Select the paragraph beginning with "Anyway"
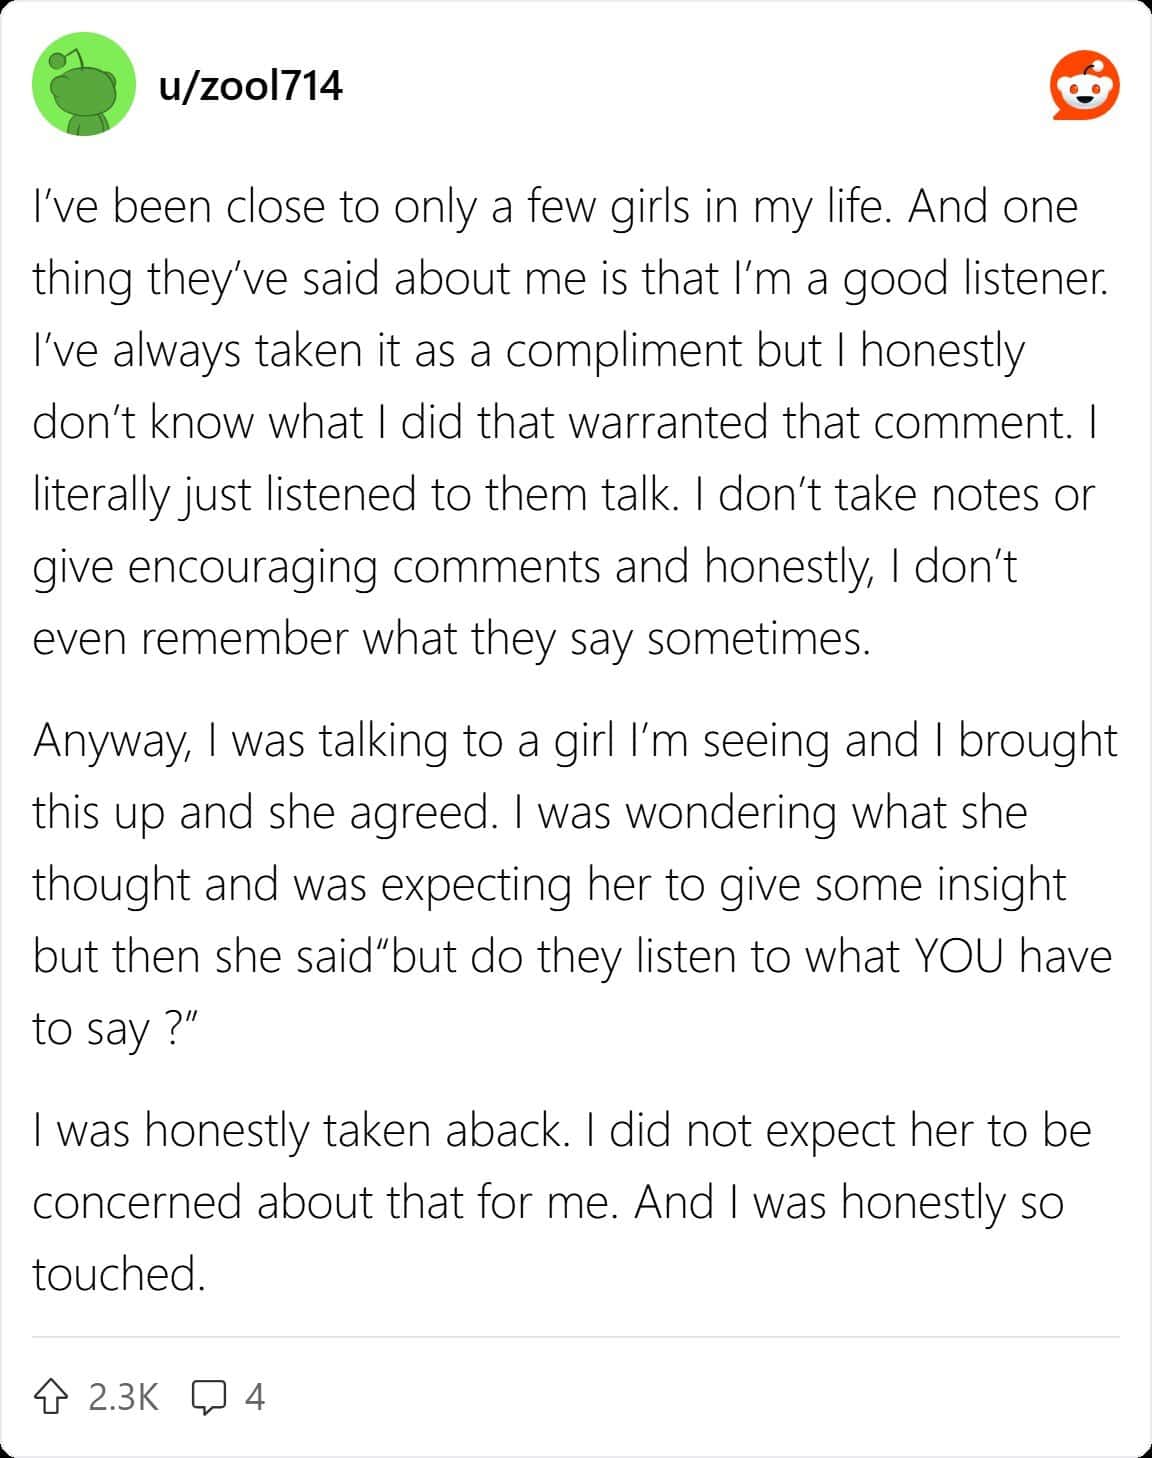The width and height of the screenshot is (1152, 1458). tap(574, 884)
